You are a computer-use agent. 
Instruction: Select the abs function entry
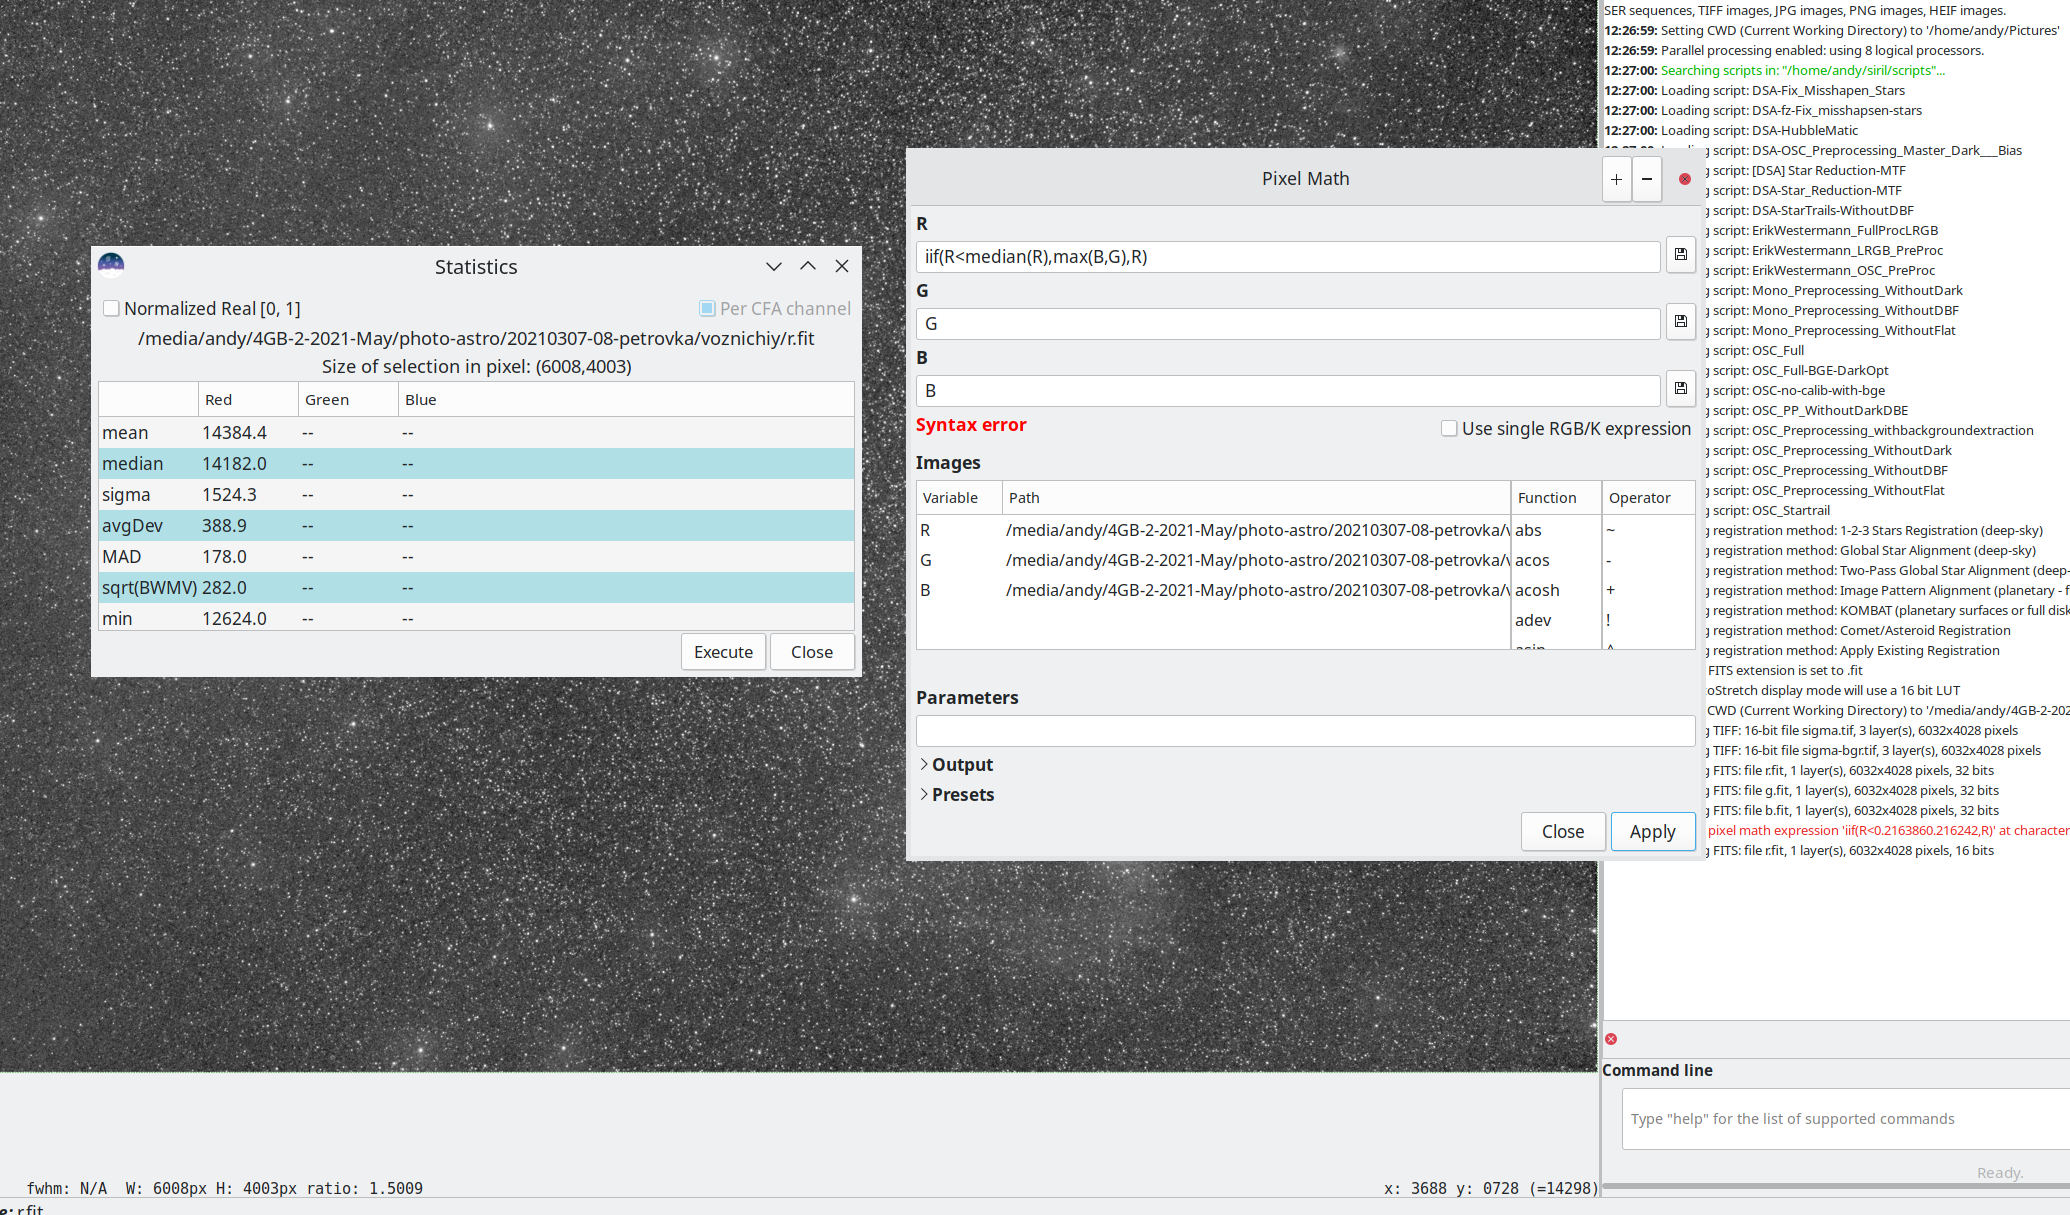pyautogui.click(x=1528, y=530)
